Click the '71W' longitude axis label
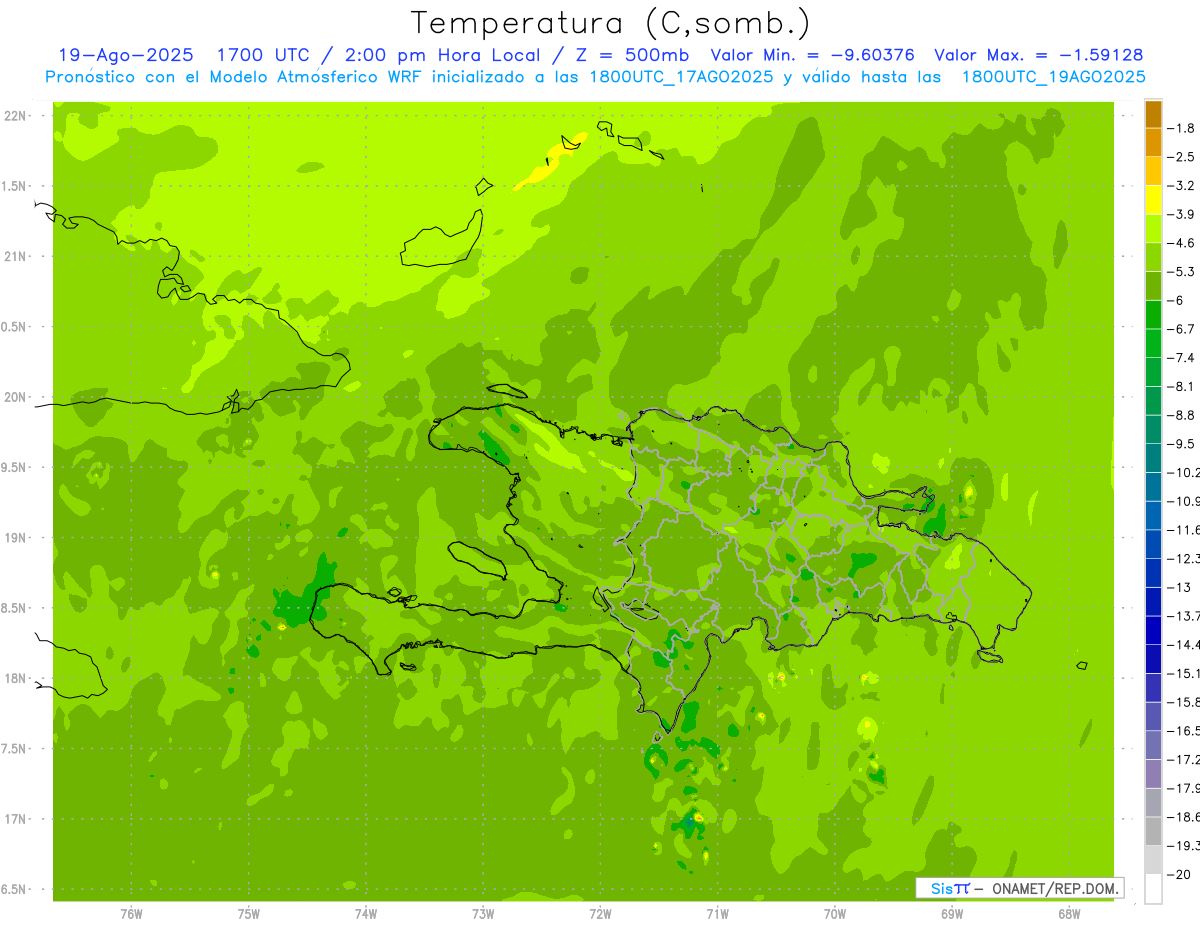This screenshot has width=1200, height=927. pos(717,914)
